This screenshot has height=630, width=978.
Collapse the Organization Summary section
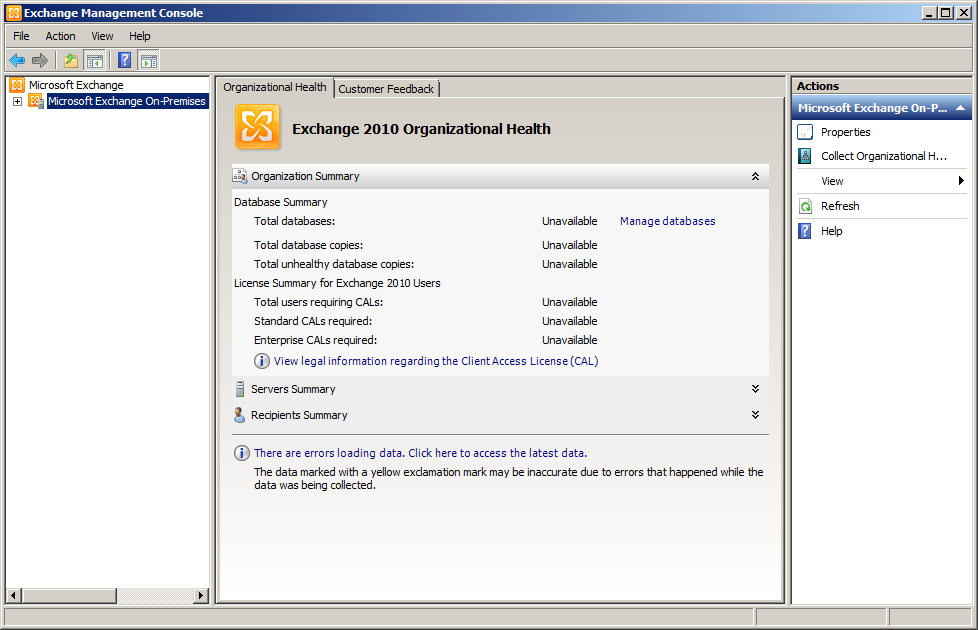[755, 176]
